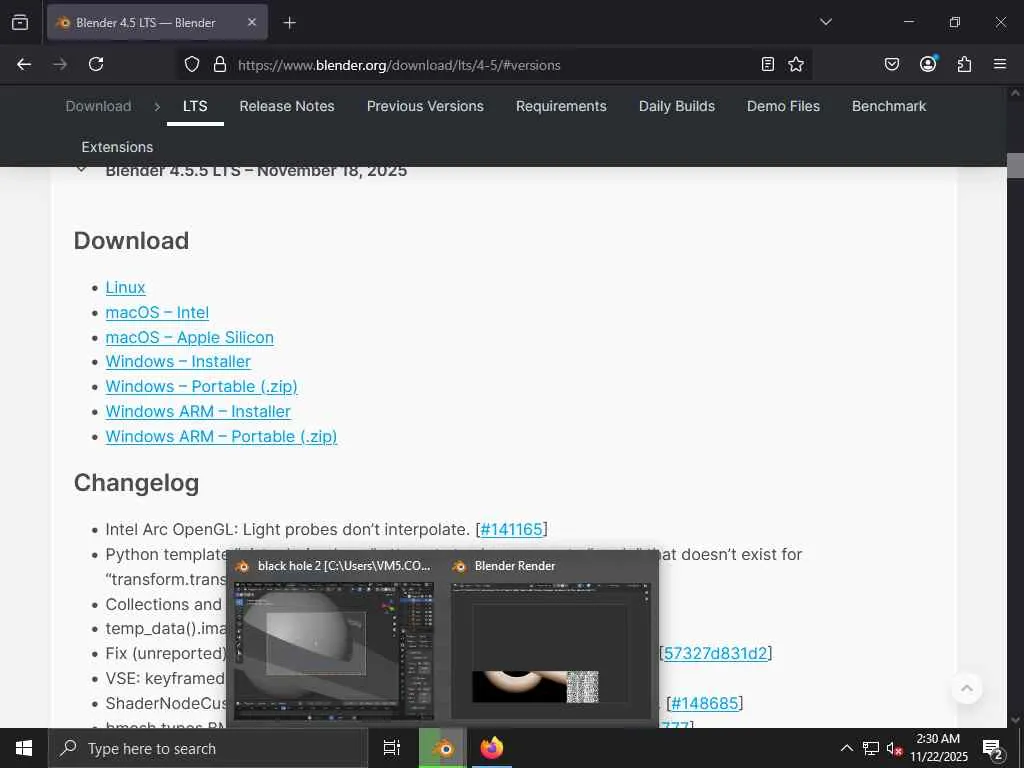This screenshot has height=768, width=1024.
Task: Open Windows Start menu
Action: click(x=24, y=748)
